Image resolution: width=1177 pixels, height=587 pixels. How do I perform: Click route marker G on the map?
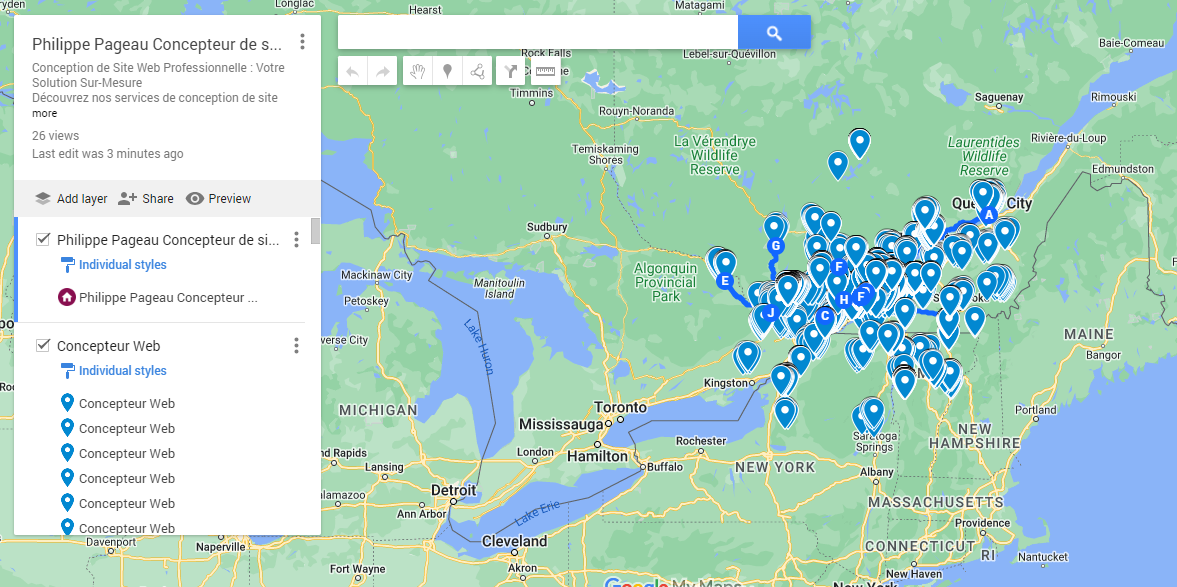[775, 245]
